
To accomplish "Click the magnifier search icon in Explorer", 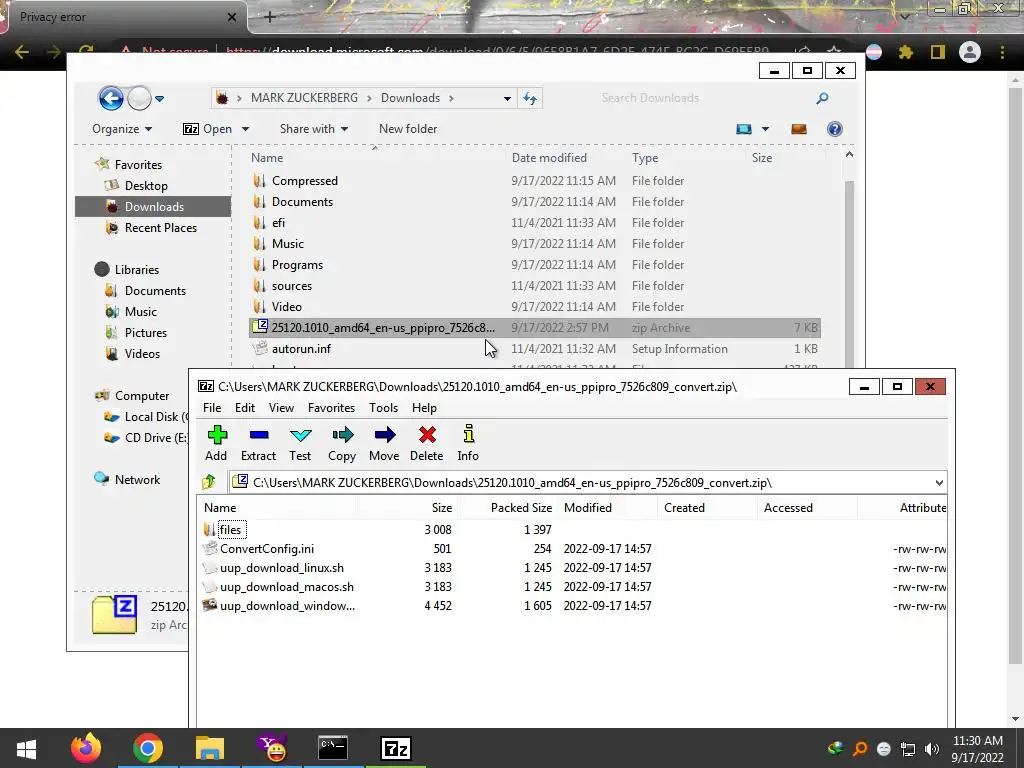I will pos(822,98).
